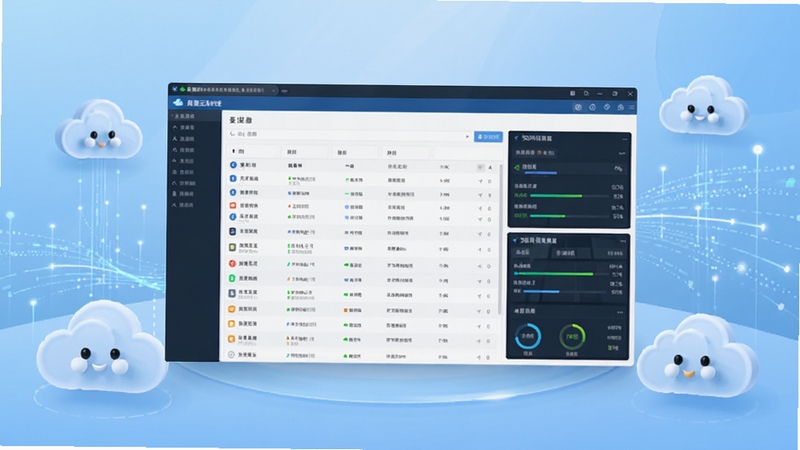Click the share arrow in the red circle icon's row
The image size is (800, 450).
(479, 266)
